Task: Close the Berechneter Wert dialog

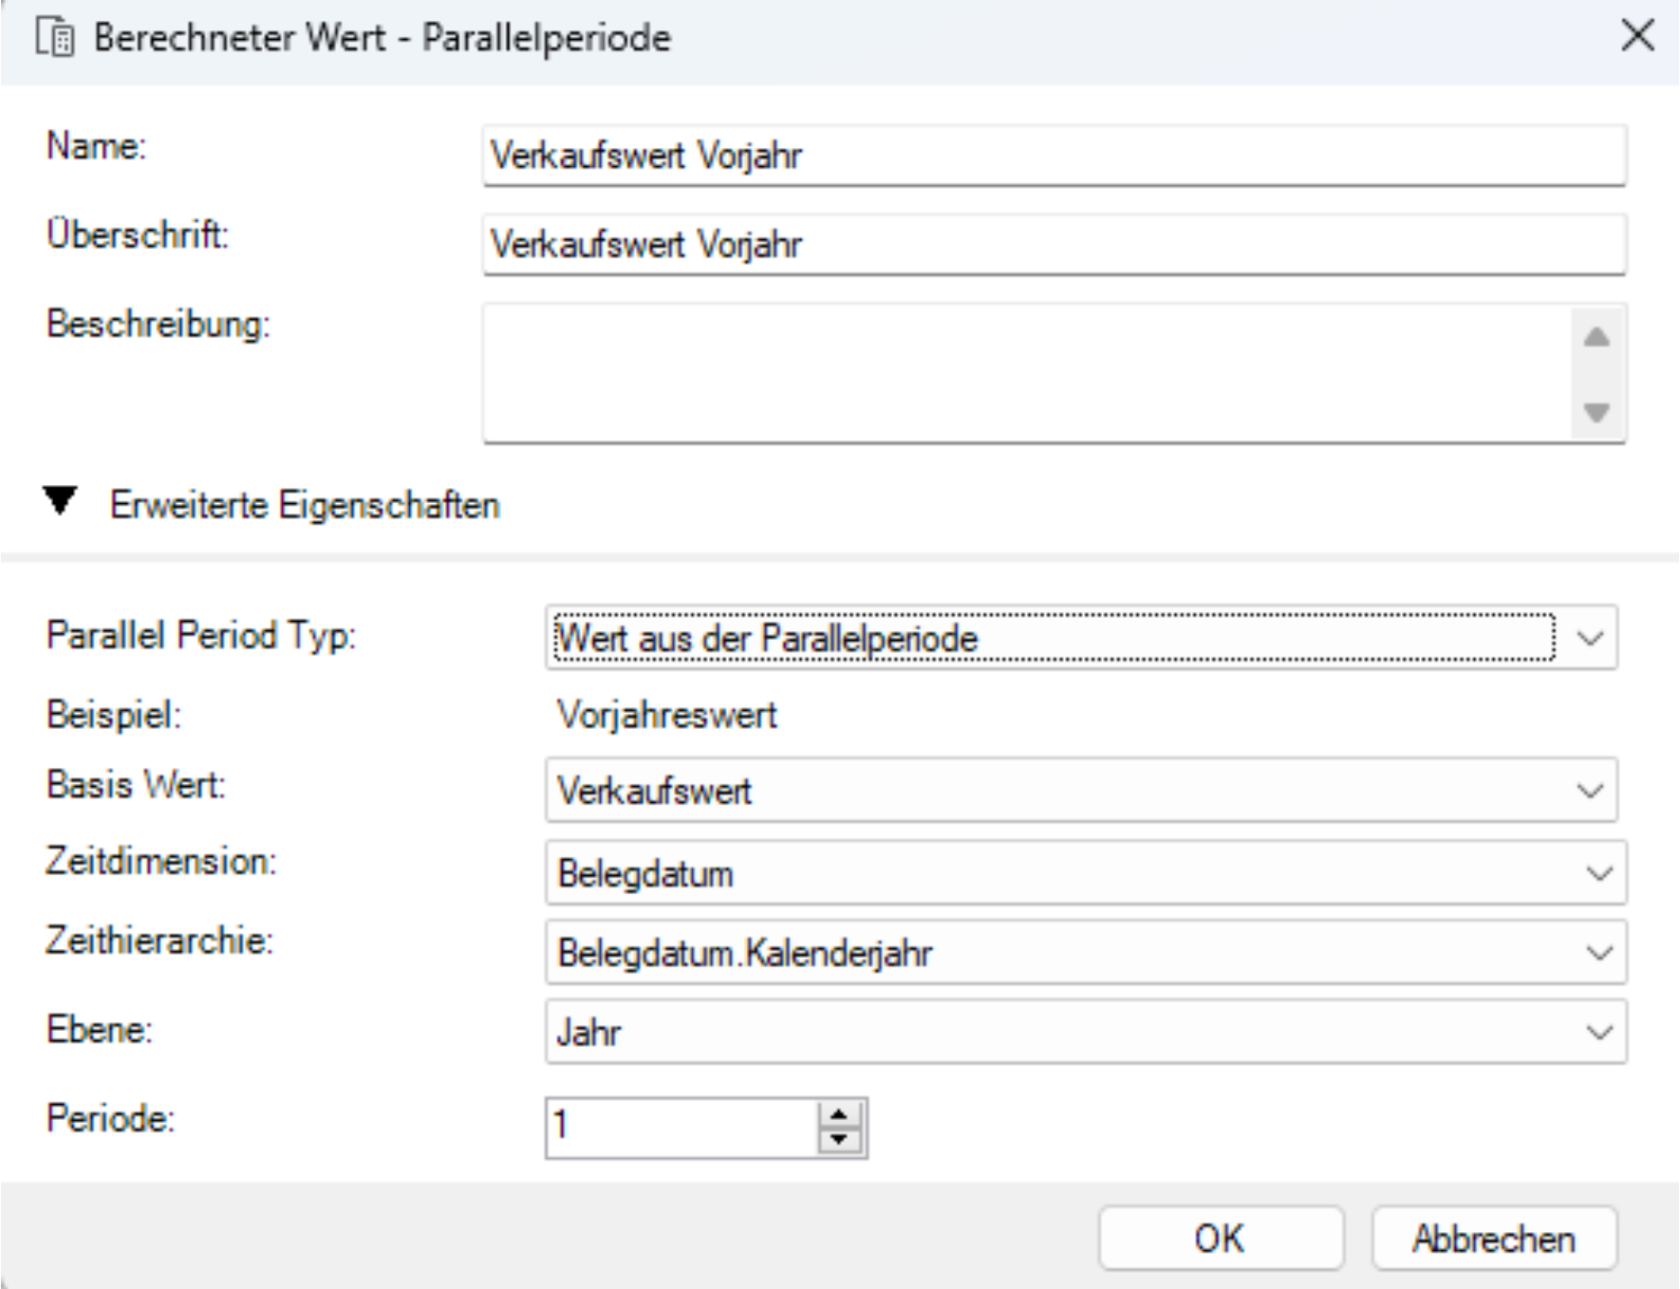Action: click(x=1637, y=37)
